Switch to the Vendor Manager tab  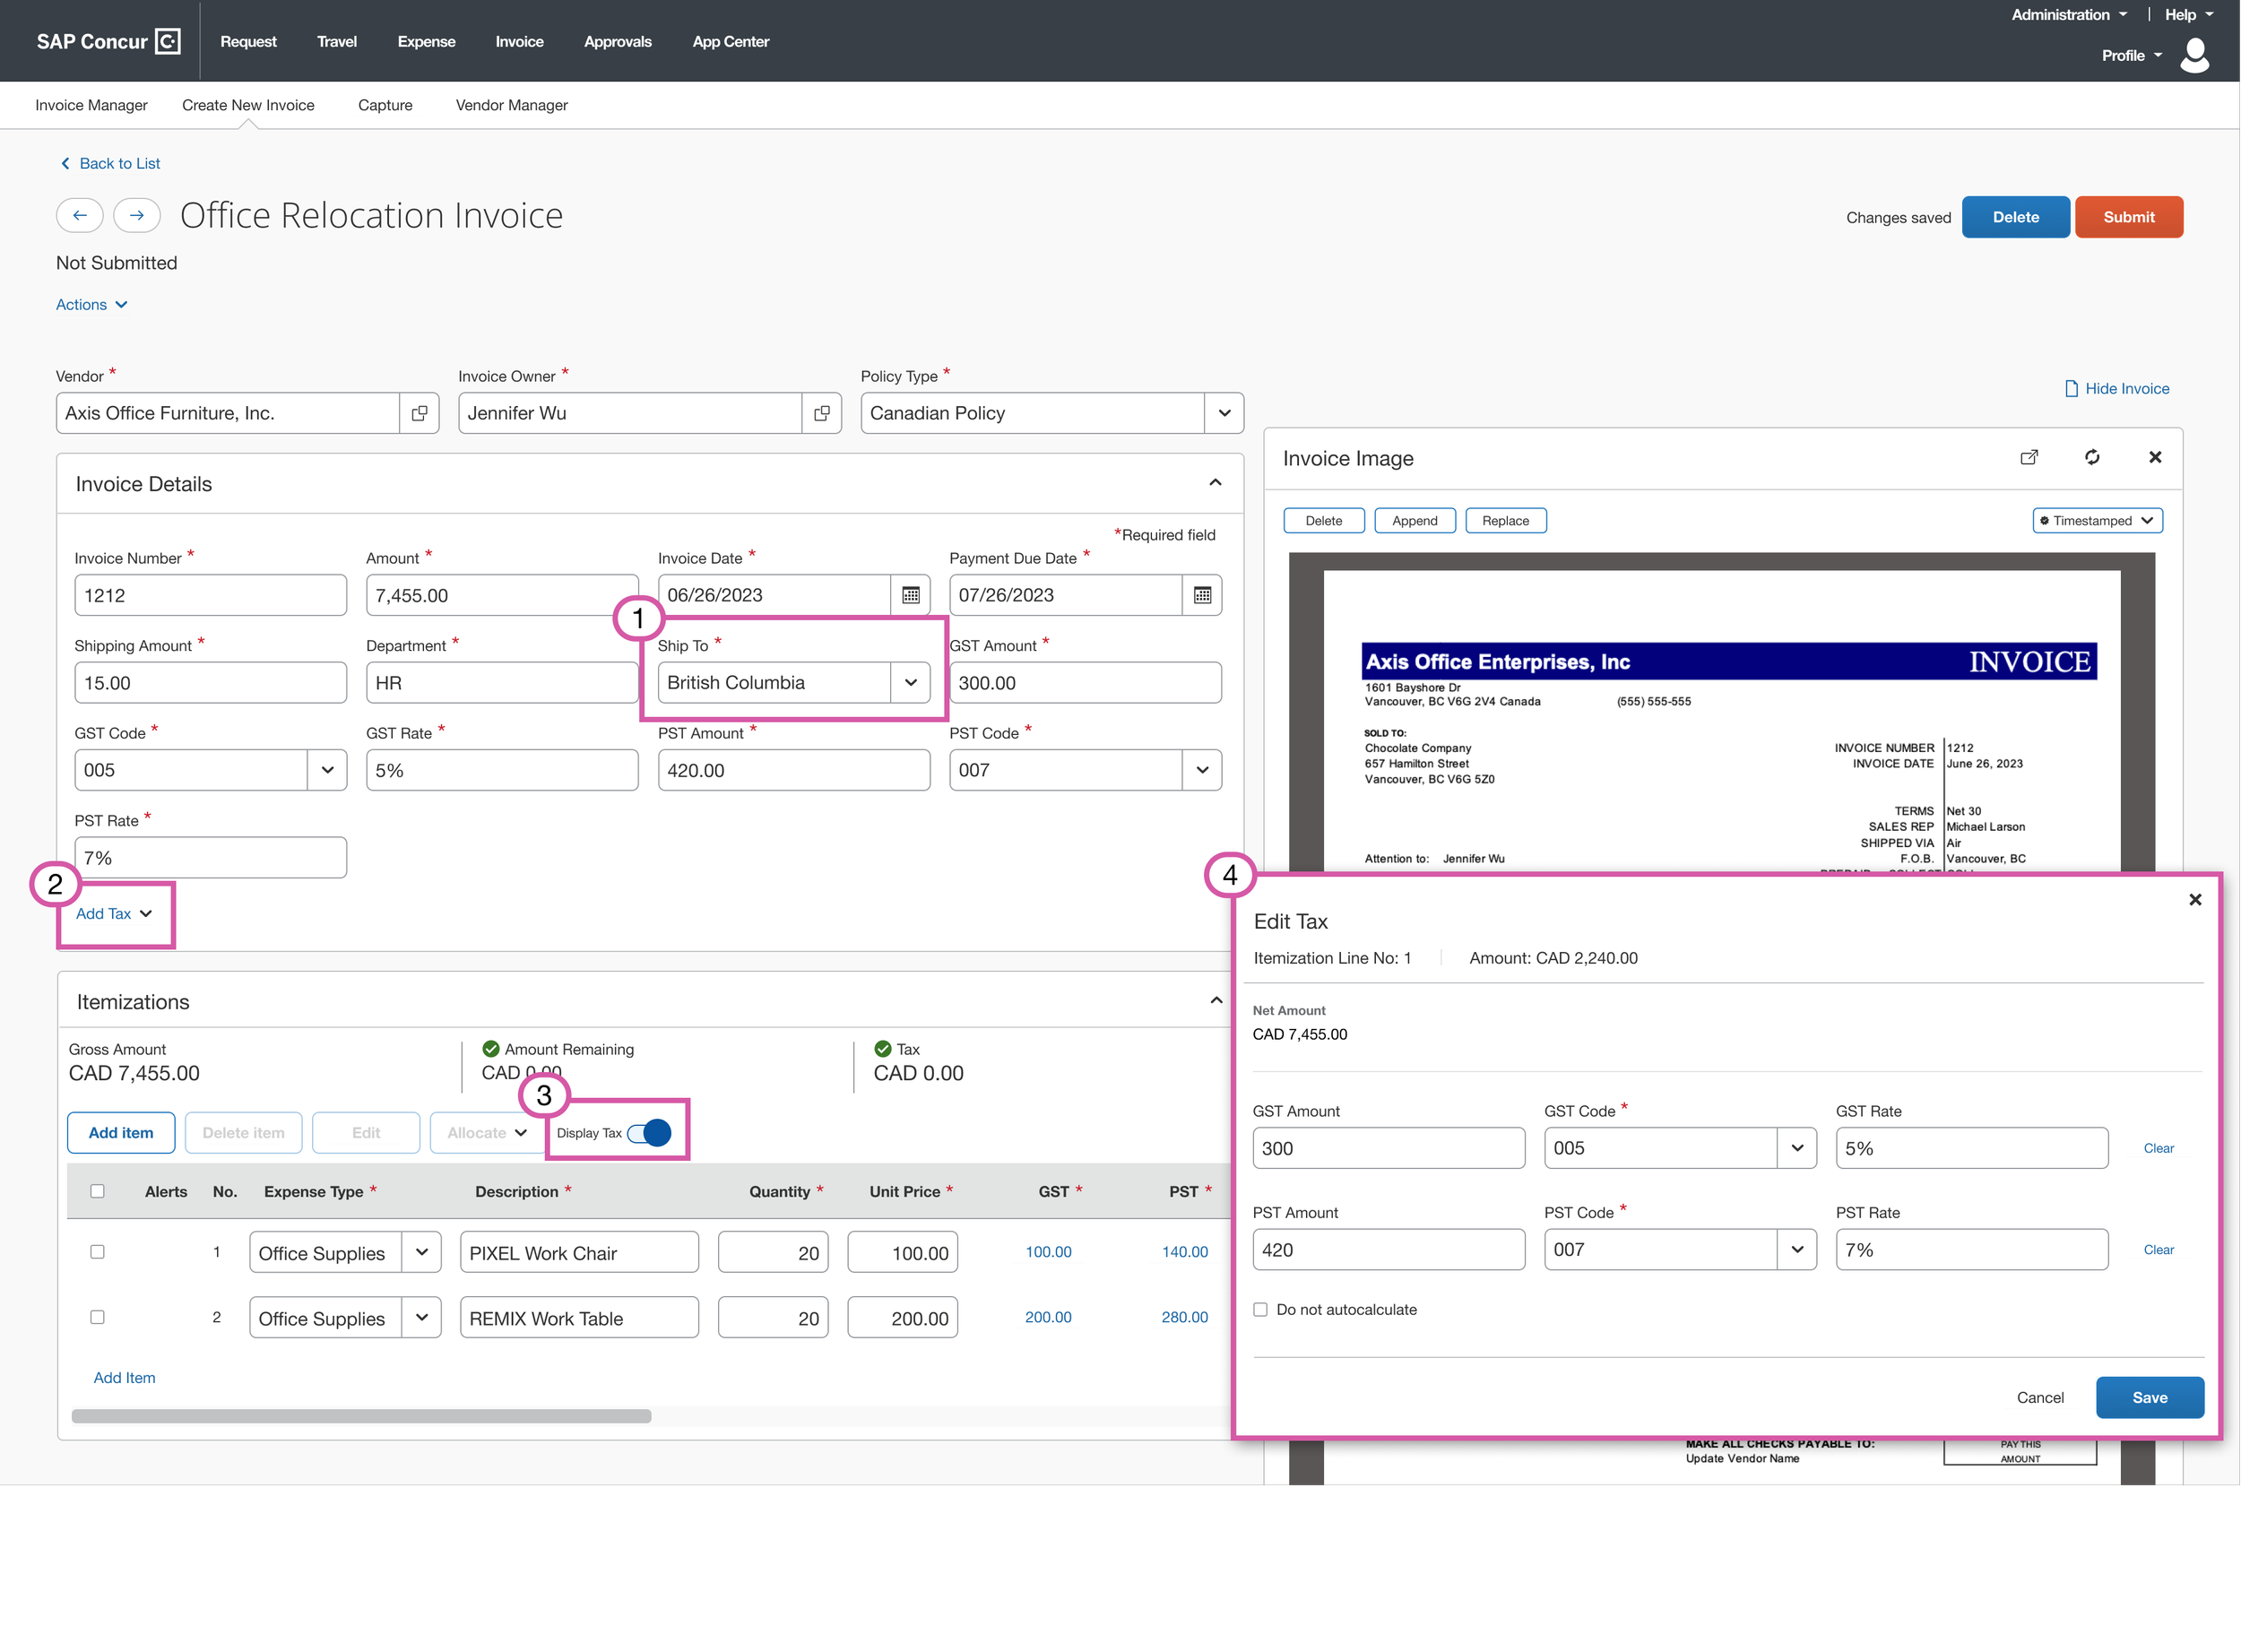click(x=511, y=105)
